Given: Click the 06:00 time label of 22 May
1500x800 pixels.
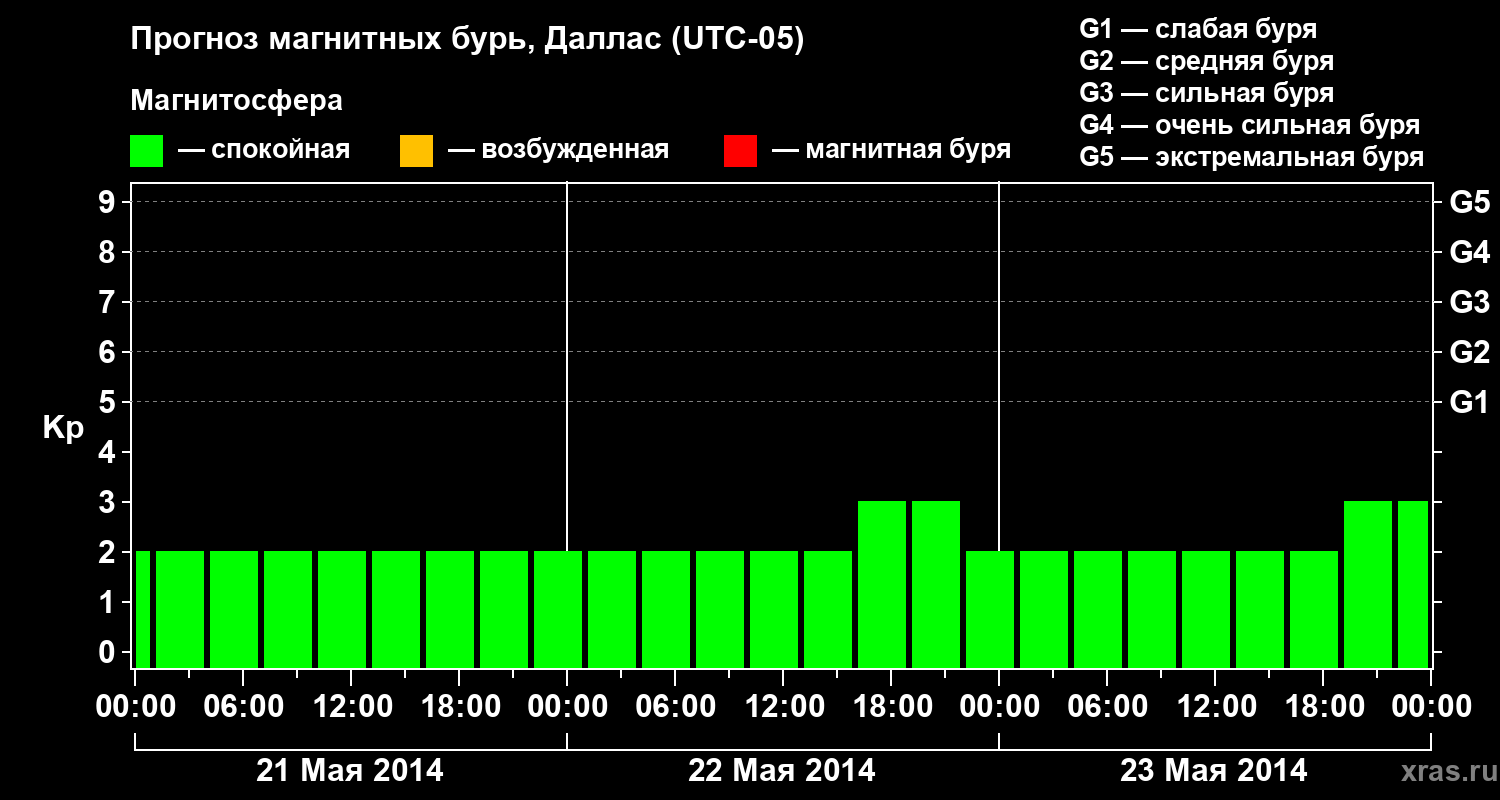Looking at the screenshot, I should pos(675,706).
